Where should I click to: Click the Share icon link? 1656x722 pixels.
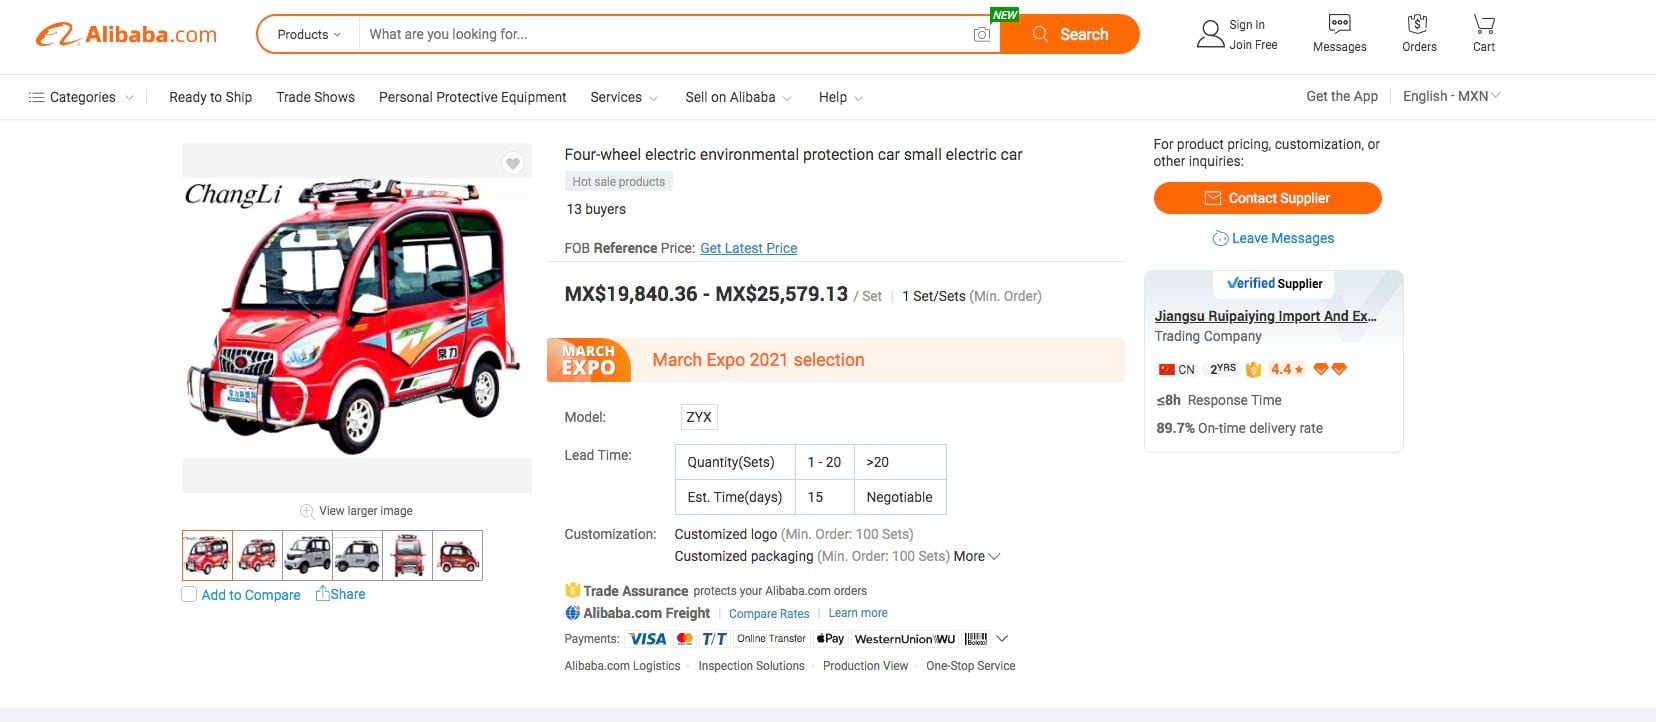click(x=323, y=594)
